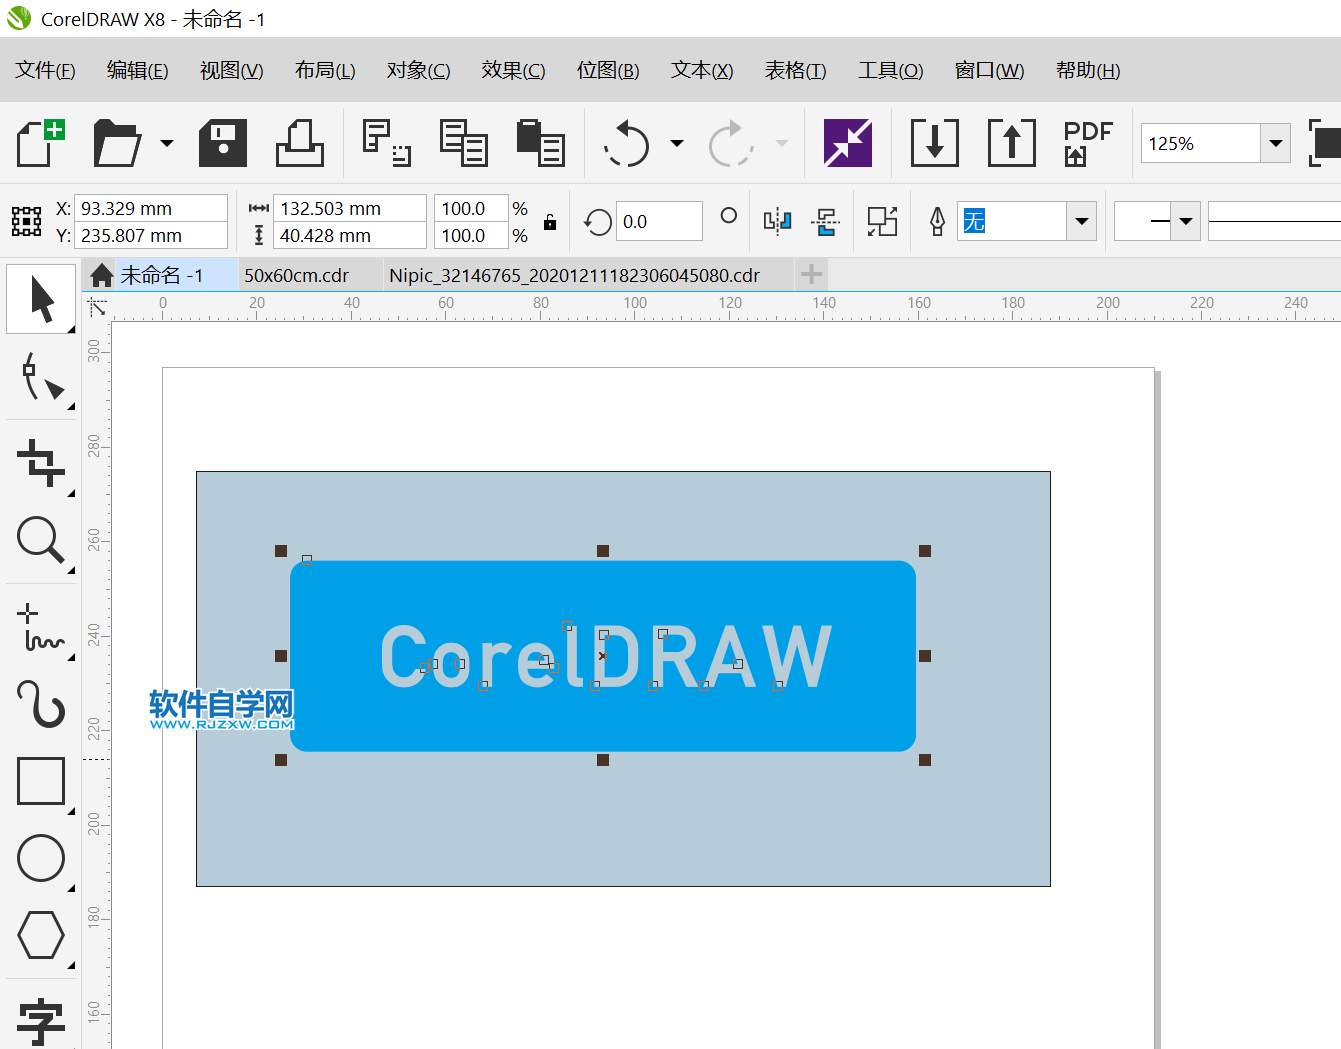Viewport: 1341px width, 1049px height.
Task: Click the welcome screen home button
Action: (x=101, y=275)
